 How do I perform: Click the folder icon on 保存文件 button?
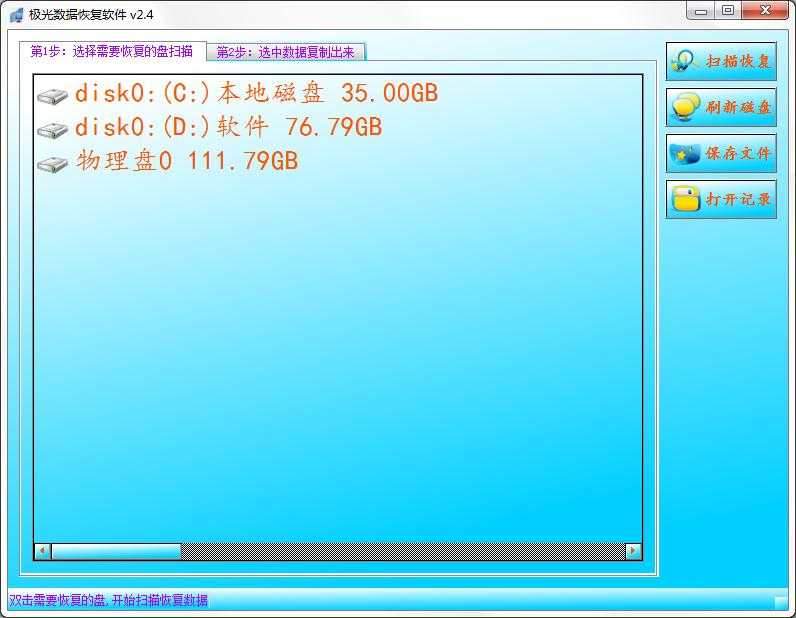(x=685, y=154)
